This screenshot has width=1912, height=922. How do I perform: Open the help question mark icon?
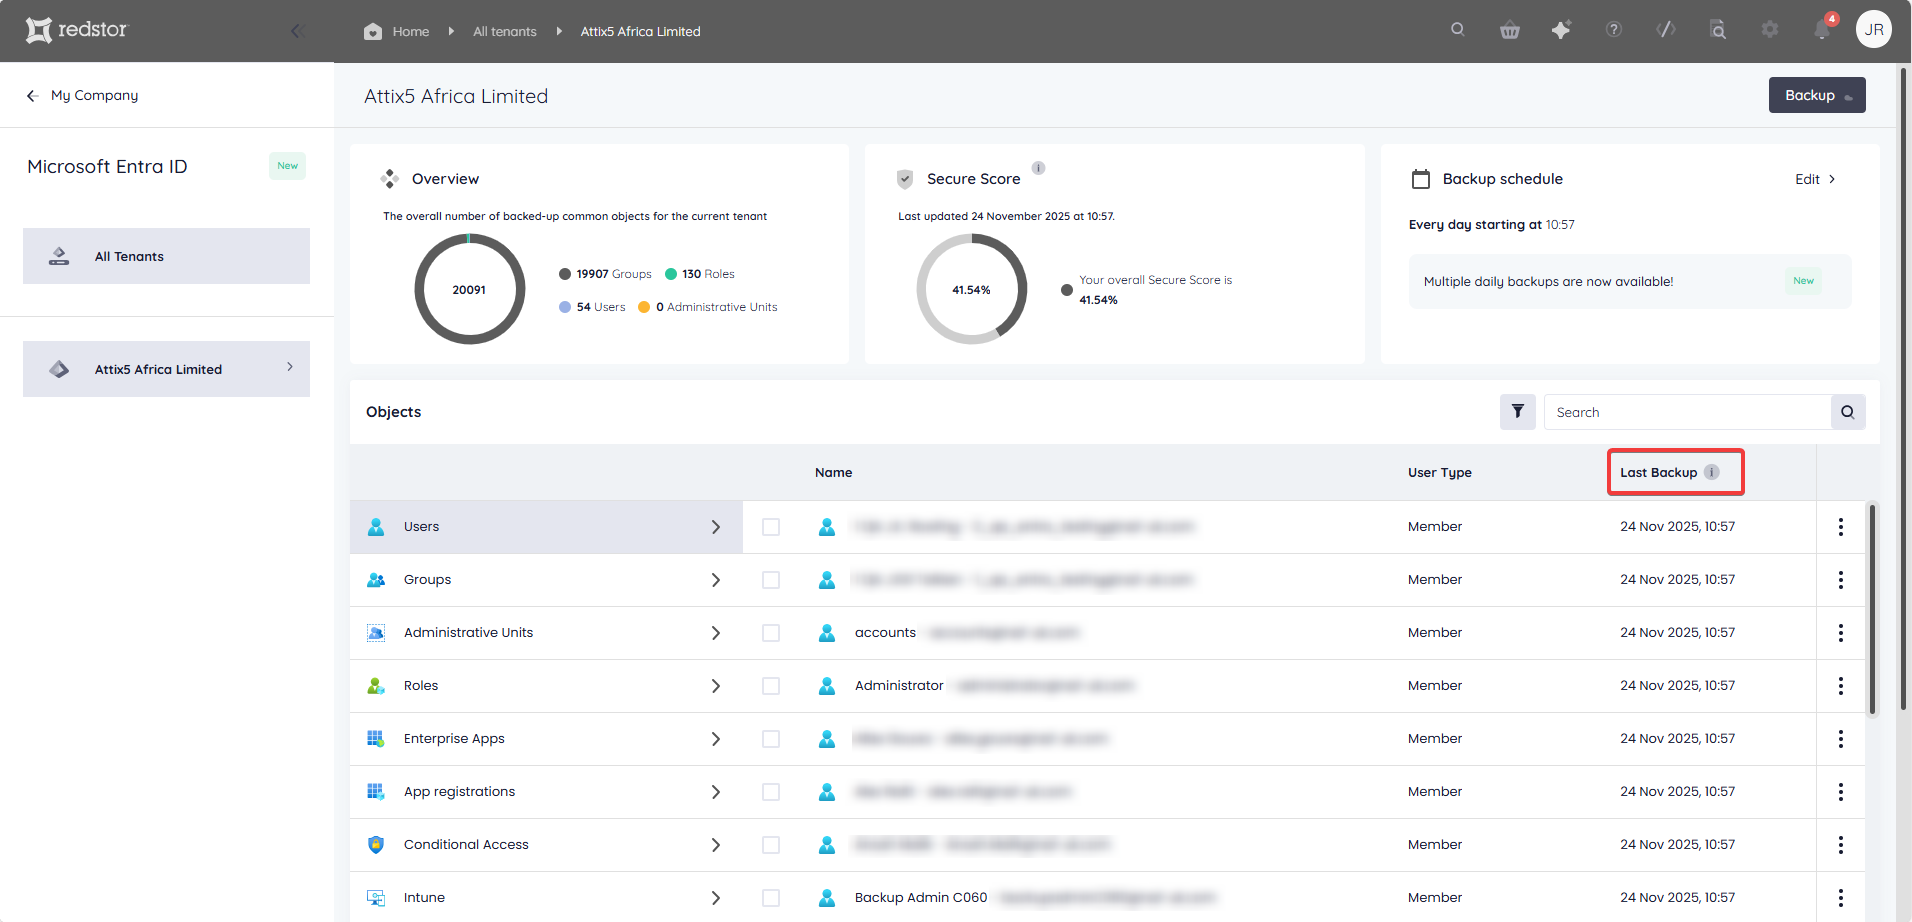[1614, 30]
